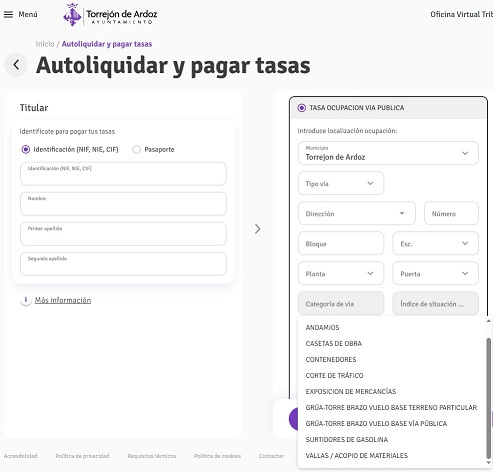Click the Índice de situación field

436,303
